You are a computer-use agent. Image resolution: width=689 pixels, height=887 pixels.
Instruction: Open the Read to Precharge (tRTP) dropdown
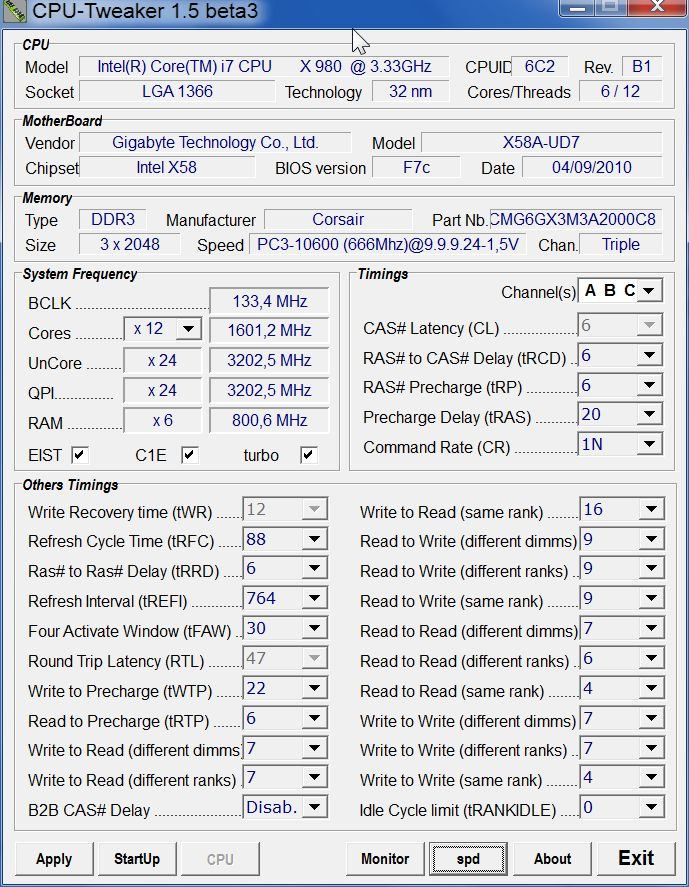point(285,718)
